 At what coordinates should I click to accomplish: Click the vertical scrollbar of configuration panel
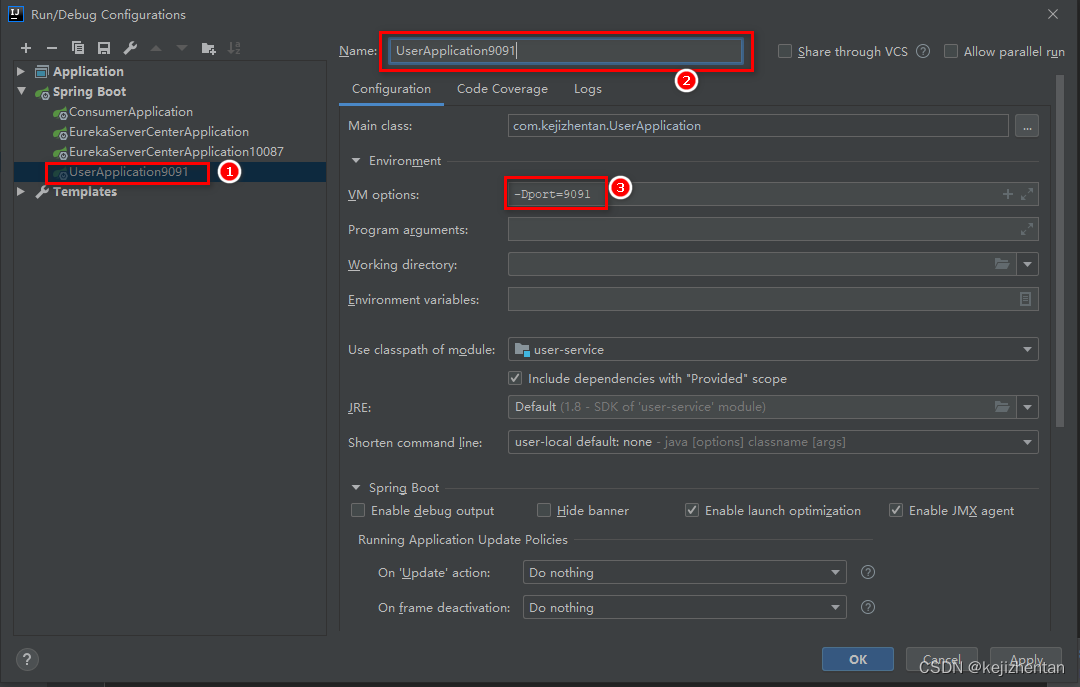point(1059,252)
